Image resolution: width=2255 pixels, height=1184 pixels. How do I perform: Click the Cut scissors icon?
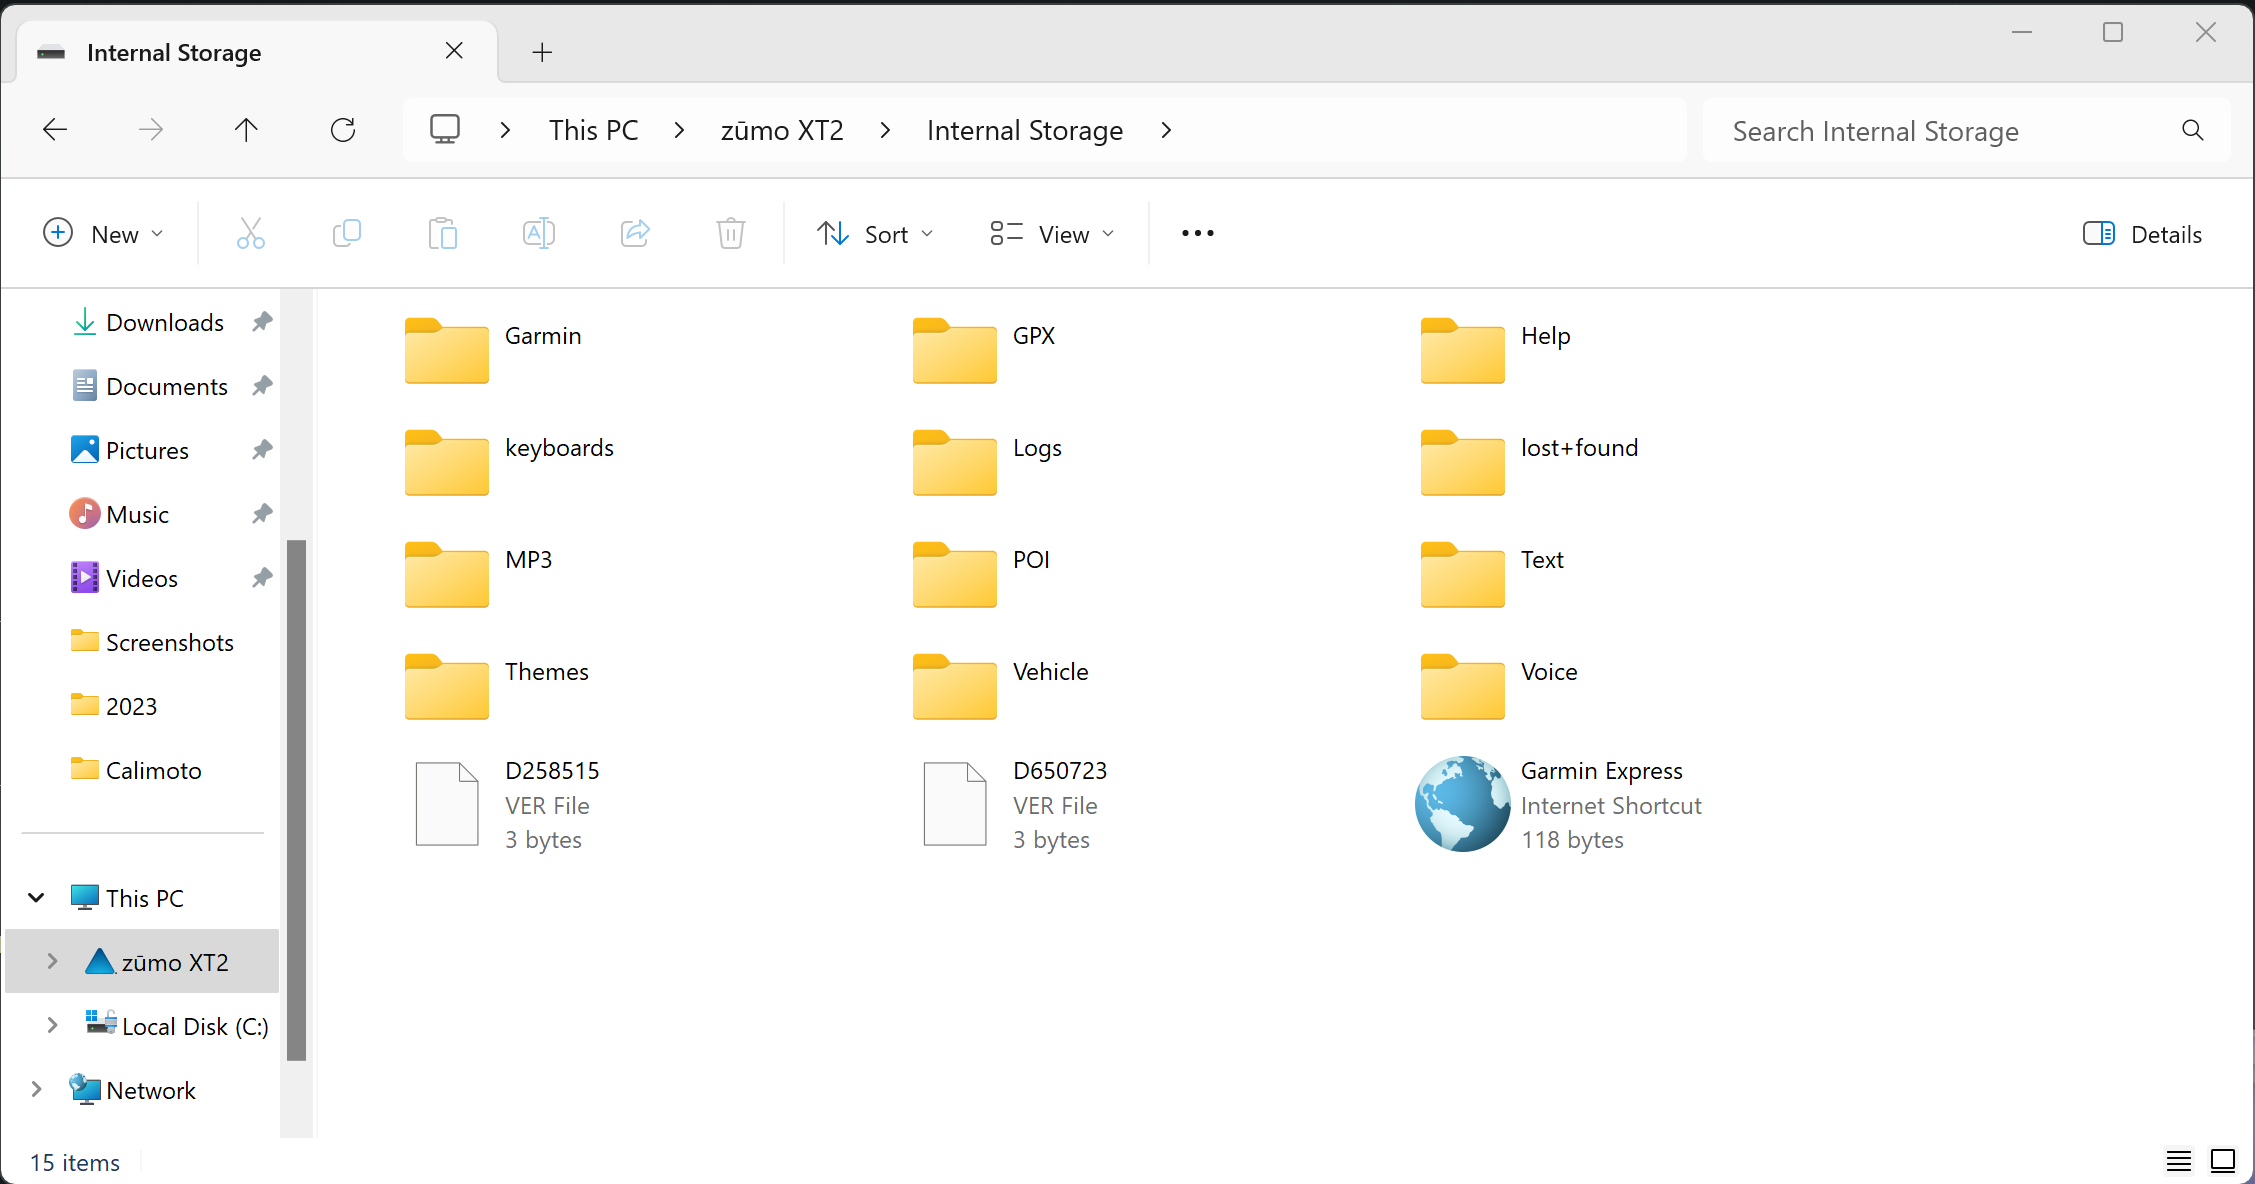(x=251, y=234)
